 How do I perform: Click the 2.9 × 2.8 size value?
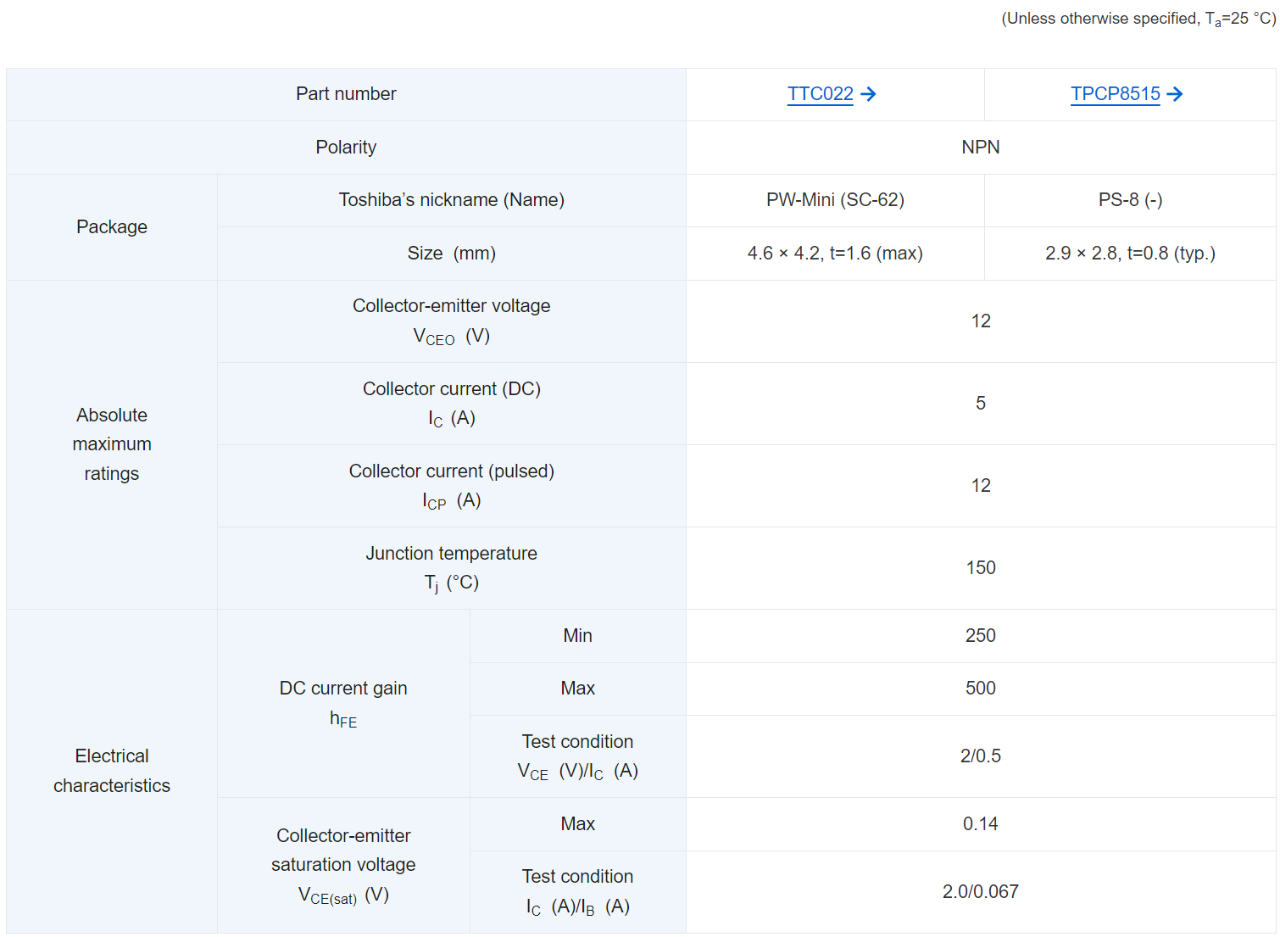tap(1130, 254)
